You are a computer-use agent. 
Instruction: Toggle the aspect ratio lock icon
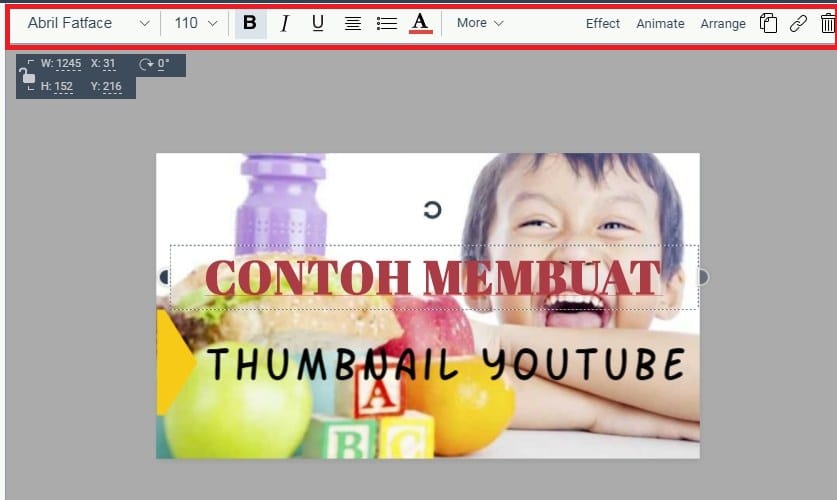tap(27, 75)
